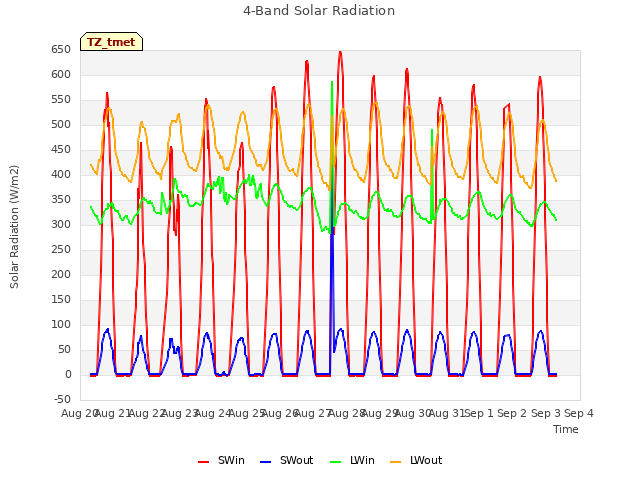
Task: Click the 300 y-axis tick label
Action: pyautogui.click(x=61, y=224)
